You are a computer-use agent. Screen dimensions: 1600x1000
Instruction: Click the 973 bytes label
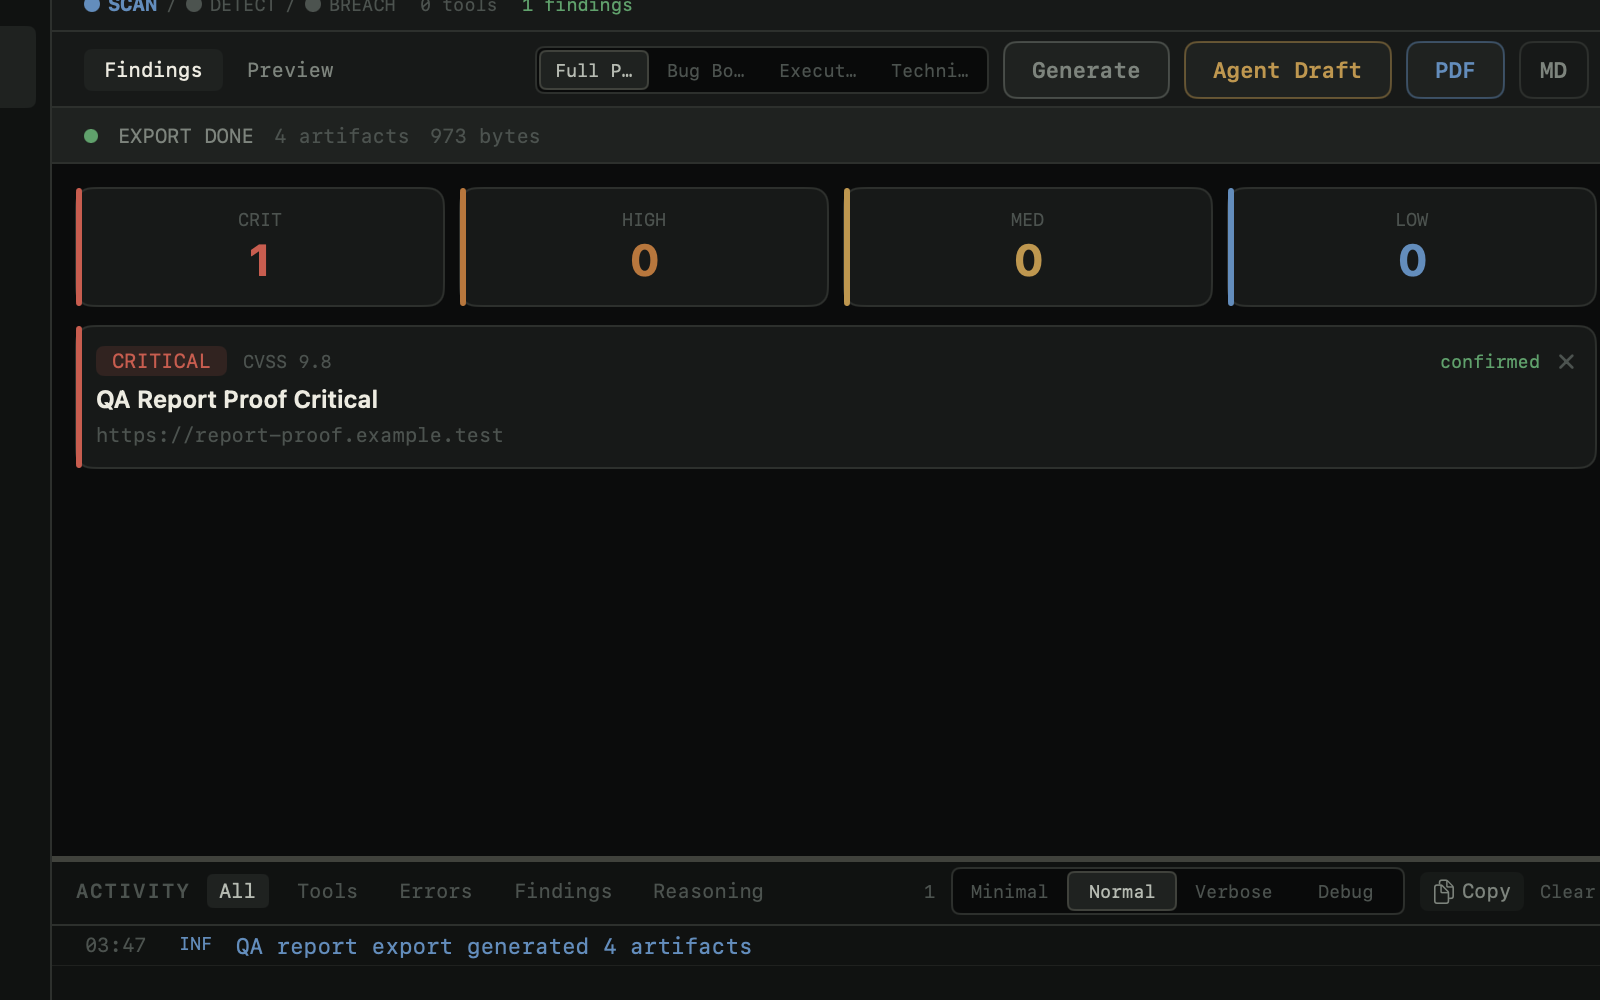click(x=485, y=136)
